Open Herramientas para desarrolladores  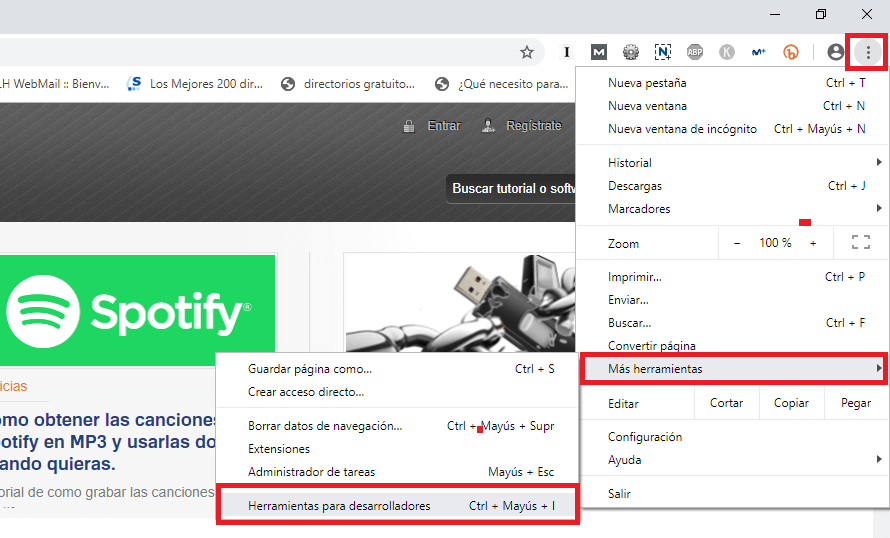[x=398, y=506]
